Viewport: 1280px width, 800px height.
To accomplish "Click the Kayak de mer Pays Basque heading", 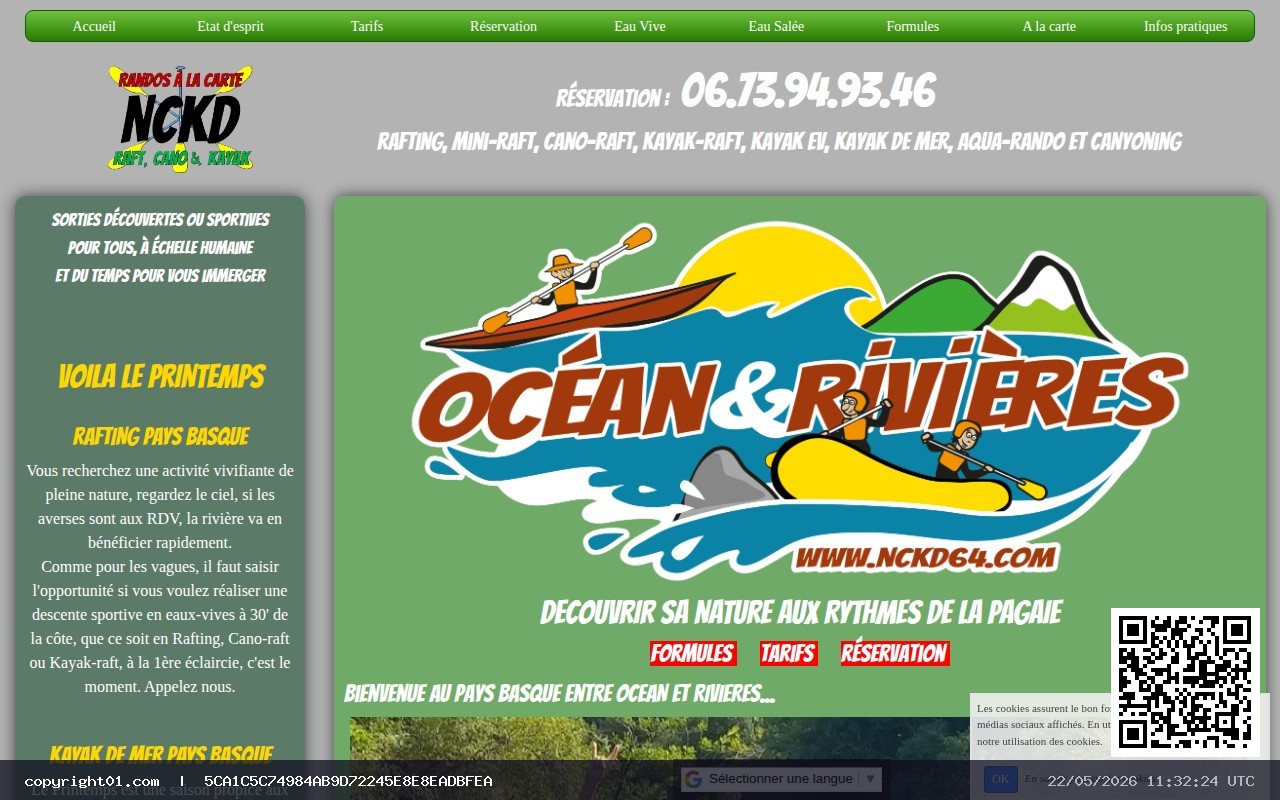I will tap(160, 754).
